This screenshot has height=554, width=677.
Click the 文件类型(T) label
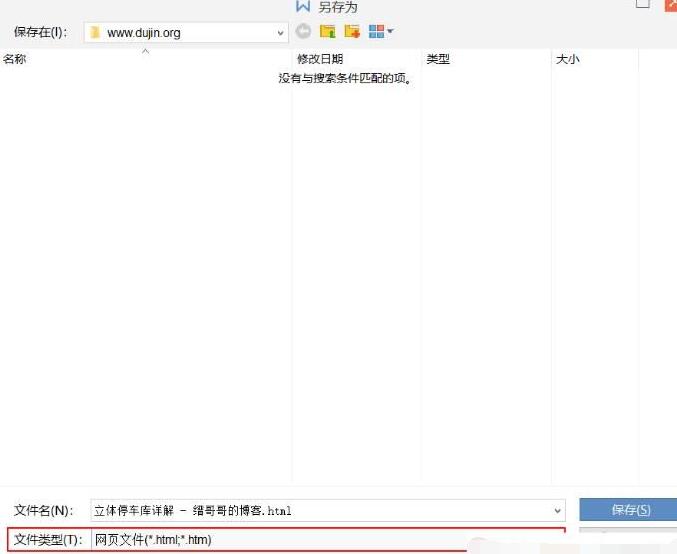pos(48,539)
